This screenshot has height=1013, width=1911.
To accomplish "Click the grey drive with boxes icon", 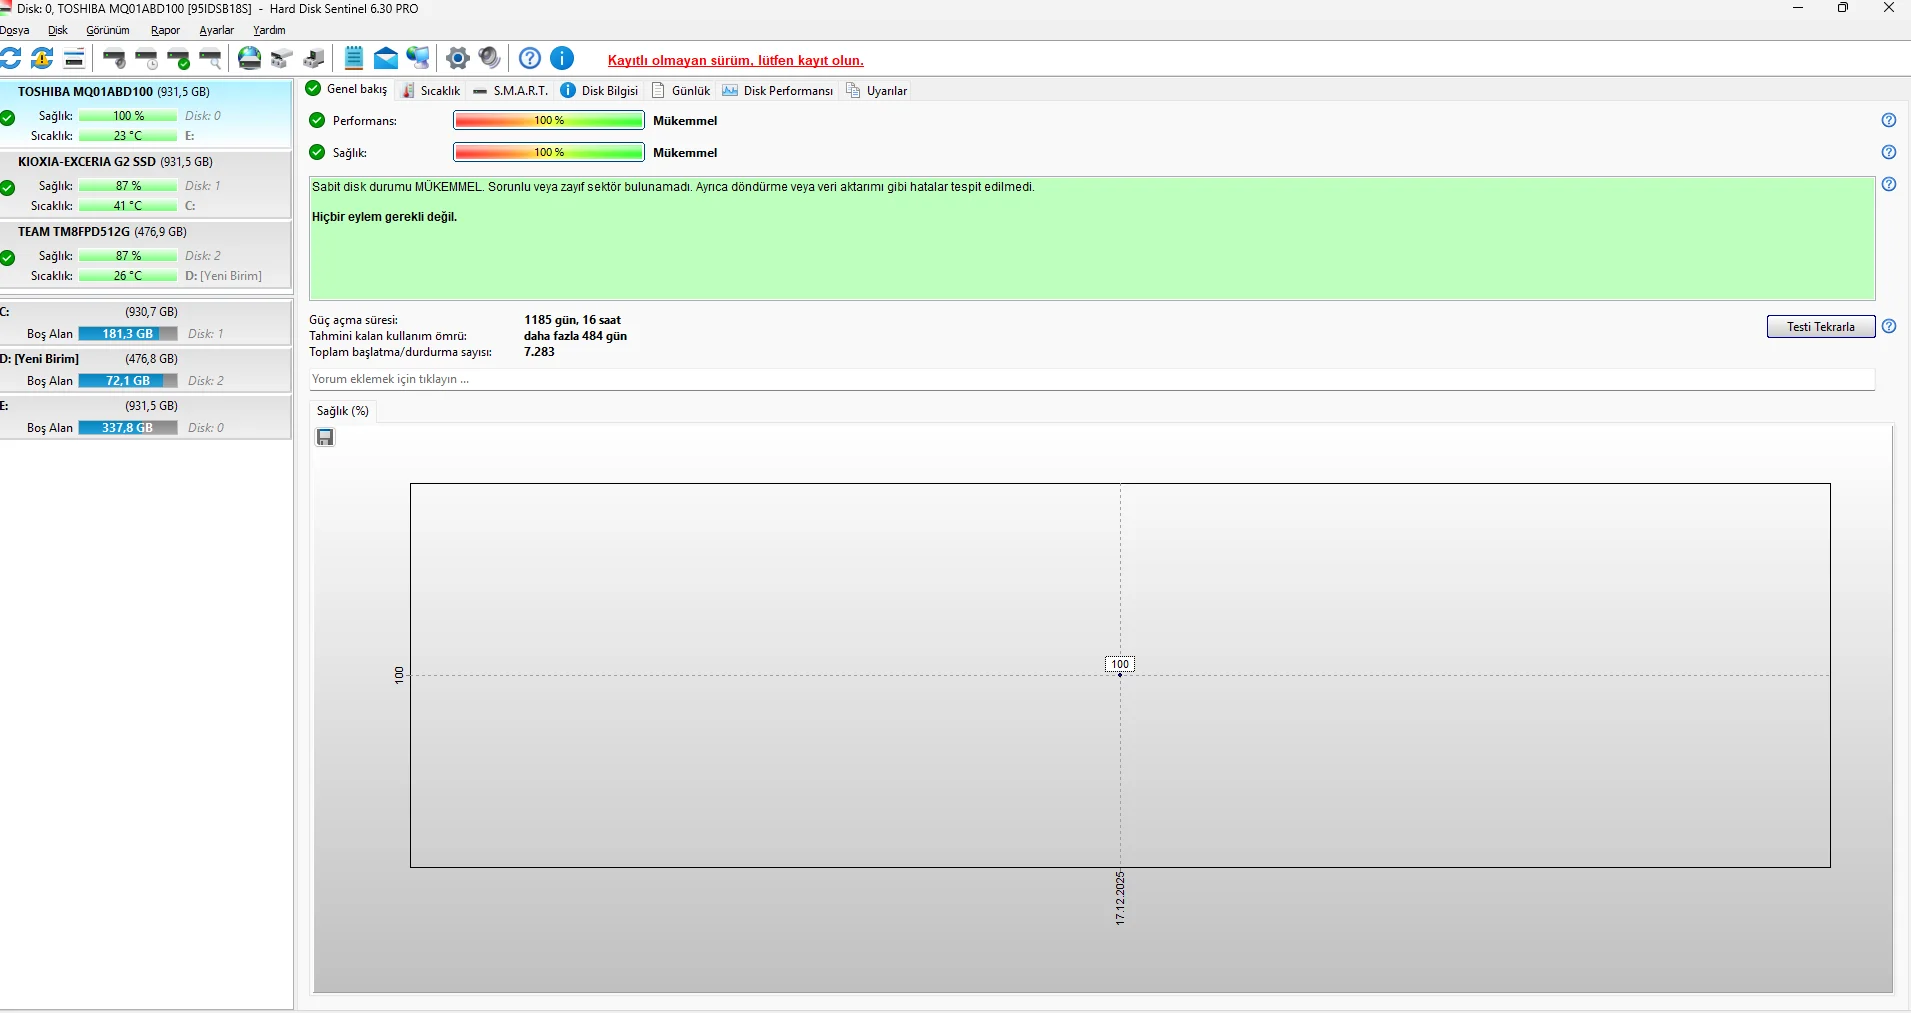I will pyautogui.click(x=282, y=58).
